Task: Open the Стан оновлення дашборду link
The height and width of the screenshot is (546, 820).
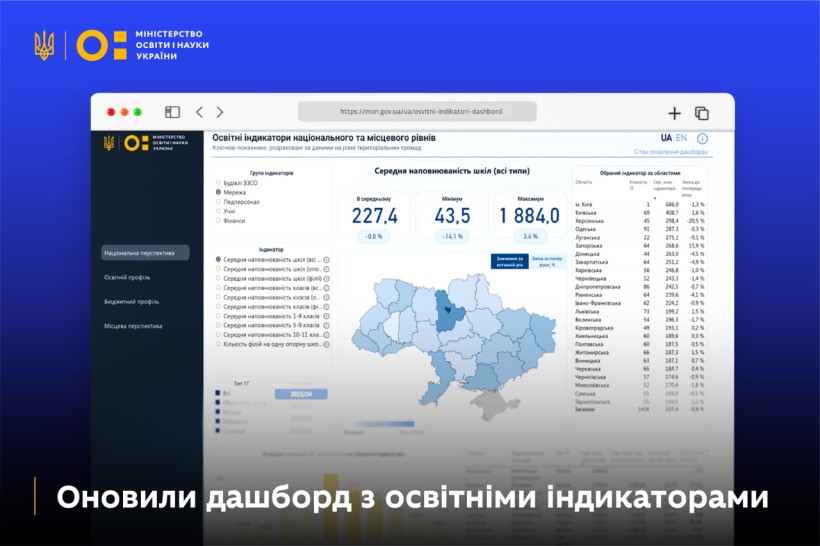Action: tap(671, 152)
